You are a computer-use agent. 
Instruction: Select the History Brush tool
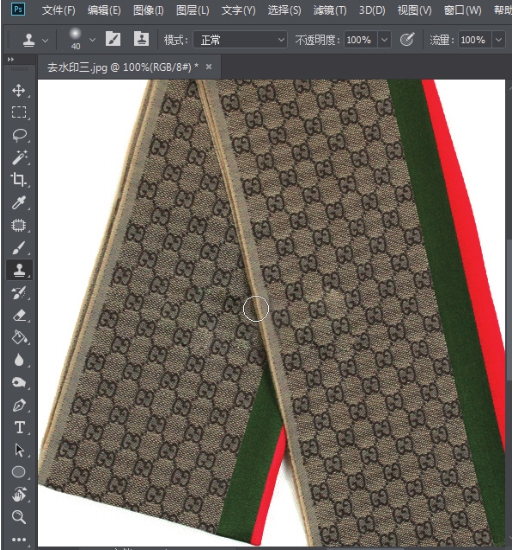point(19,293)
